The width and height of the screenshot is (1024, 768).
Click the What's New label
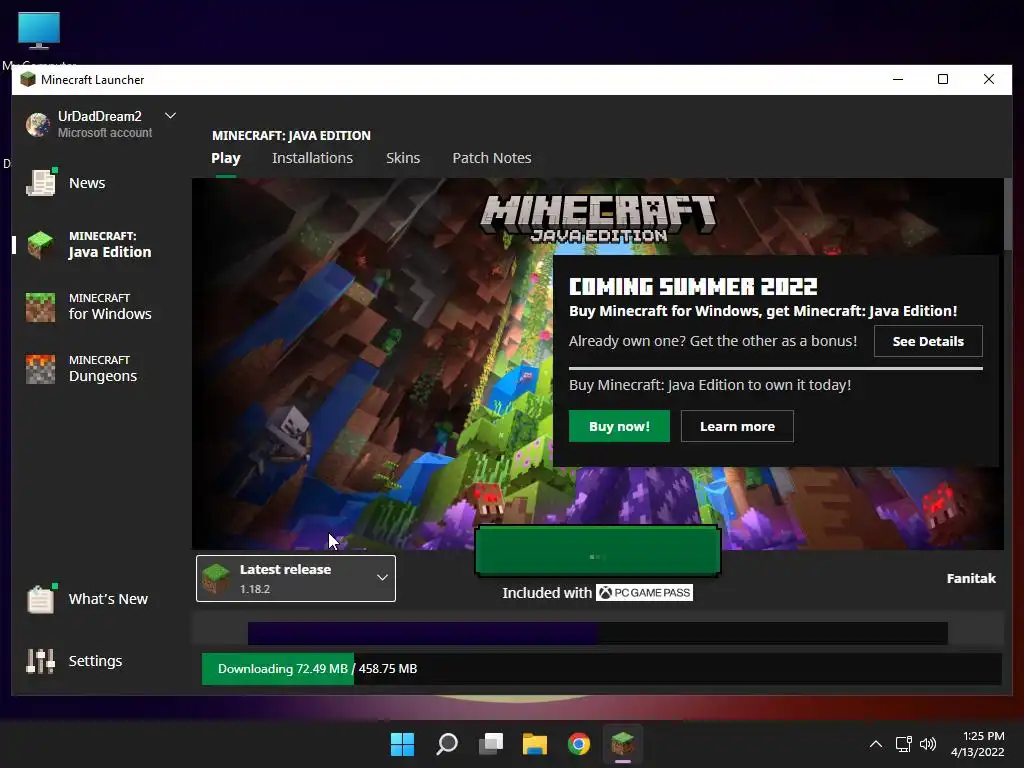tap(108, 599)
